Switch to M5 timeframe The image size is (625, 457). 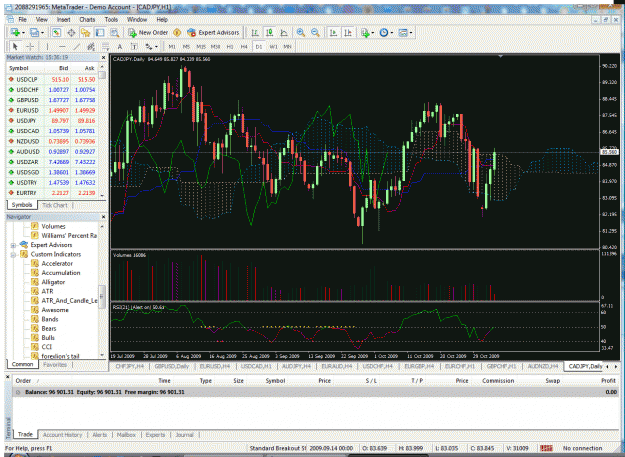coord(186,47)
